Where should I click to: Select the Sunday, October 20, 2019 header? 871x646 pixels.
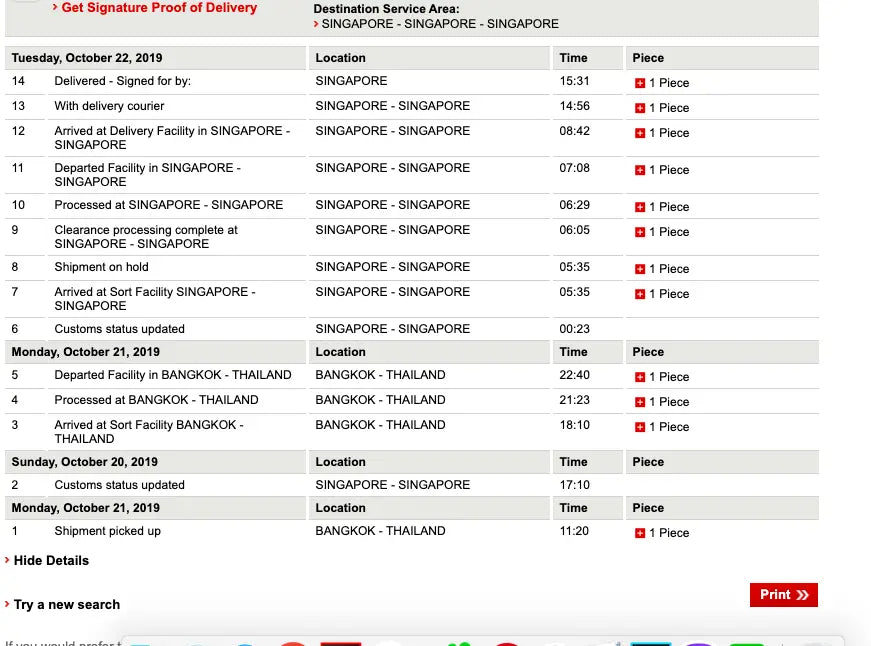click(84, 462)
